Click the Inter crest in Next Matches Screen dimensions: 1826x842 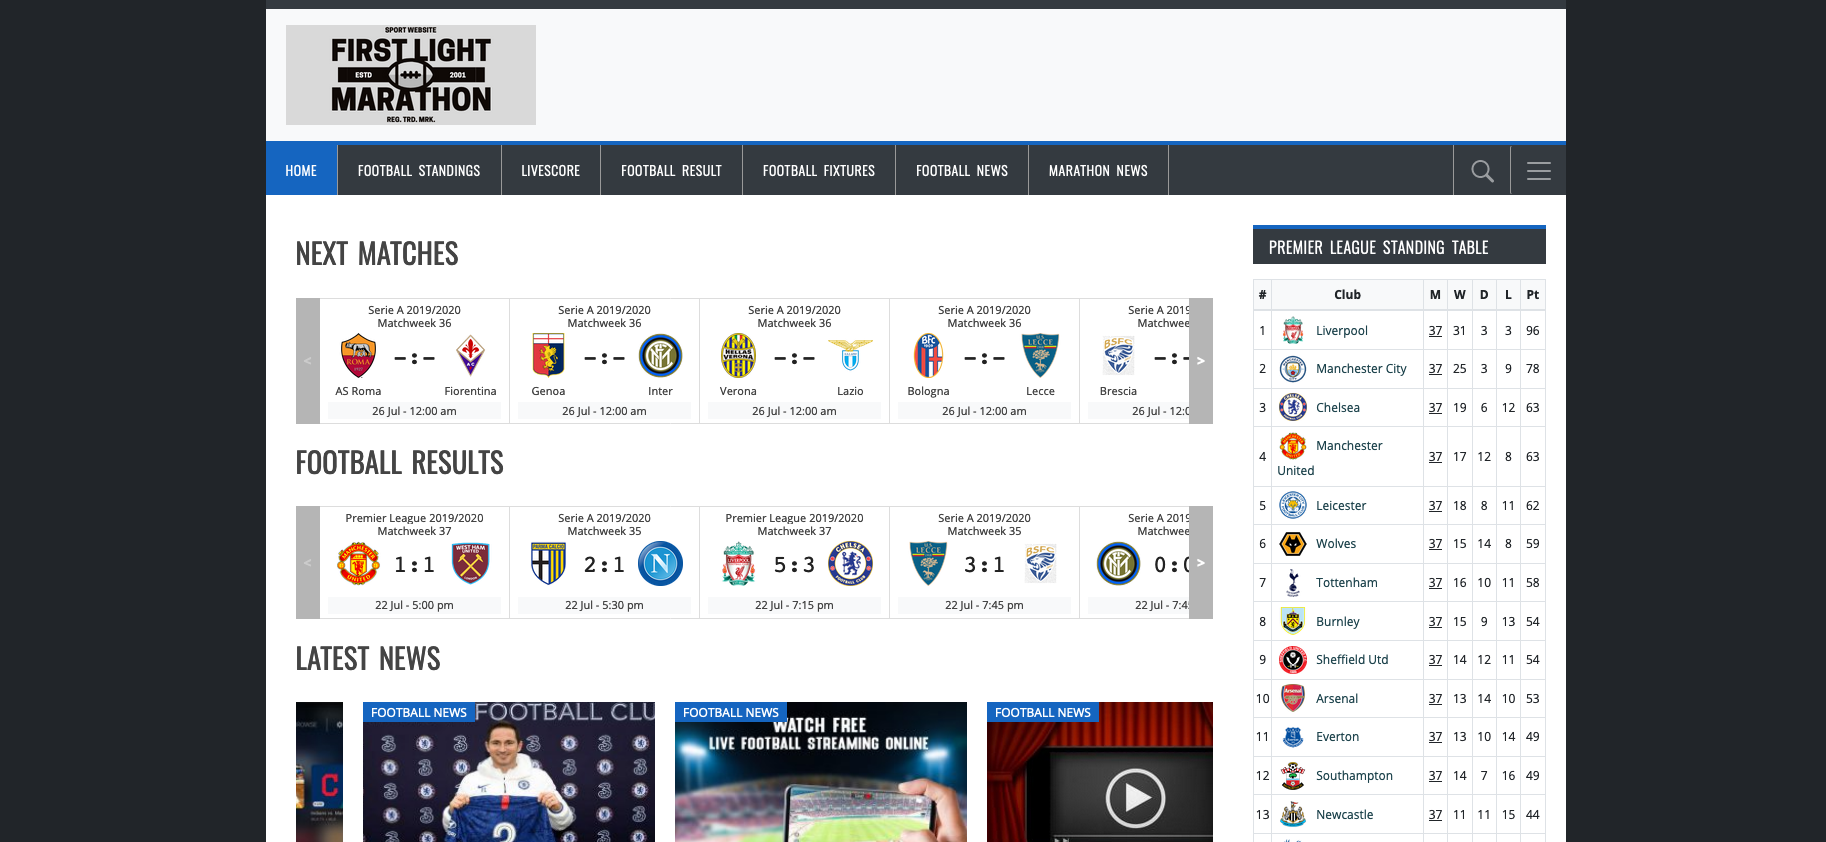[x=660, y=355]
